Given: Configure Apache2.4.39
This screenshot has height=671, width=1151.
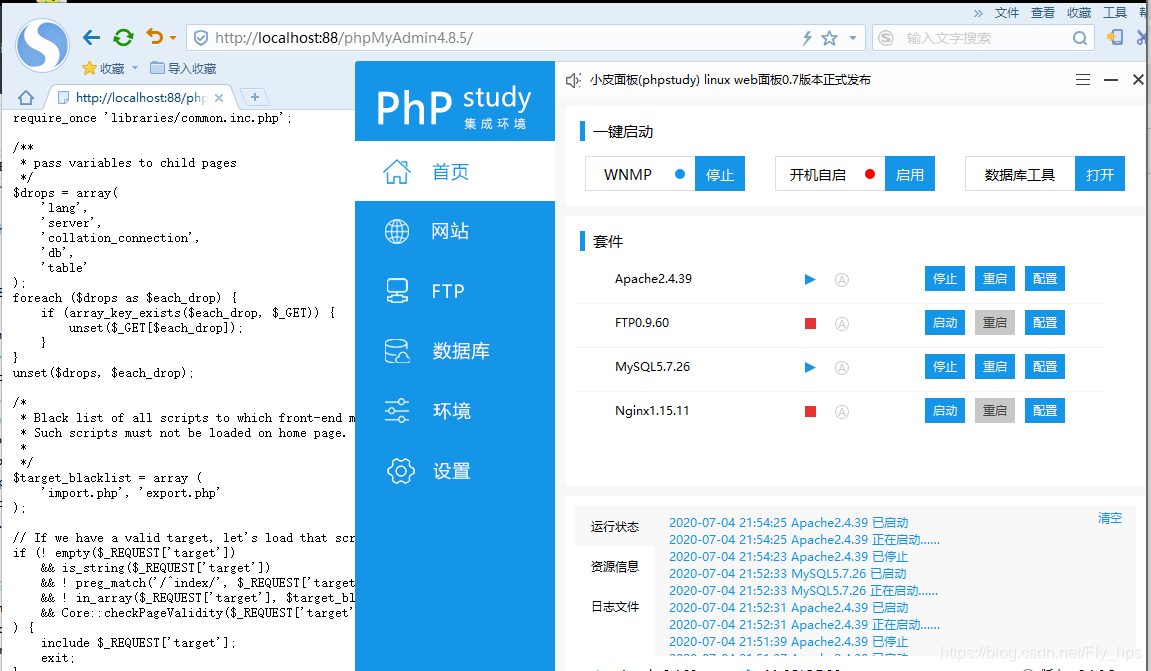Looking at the screenshot, I should pyautogui.click(x=1045, y=278).
